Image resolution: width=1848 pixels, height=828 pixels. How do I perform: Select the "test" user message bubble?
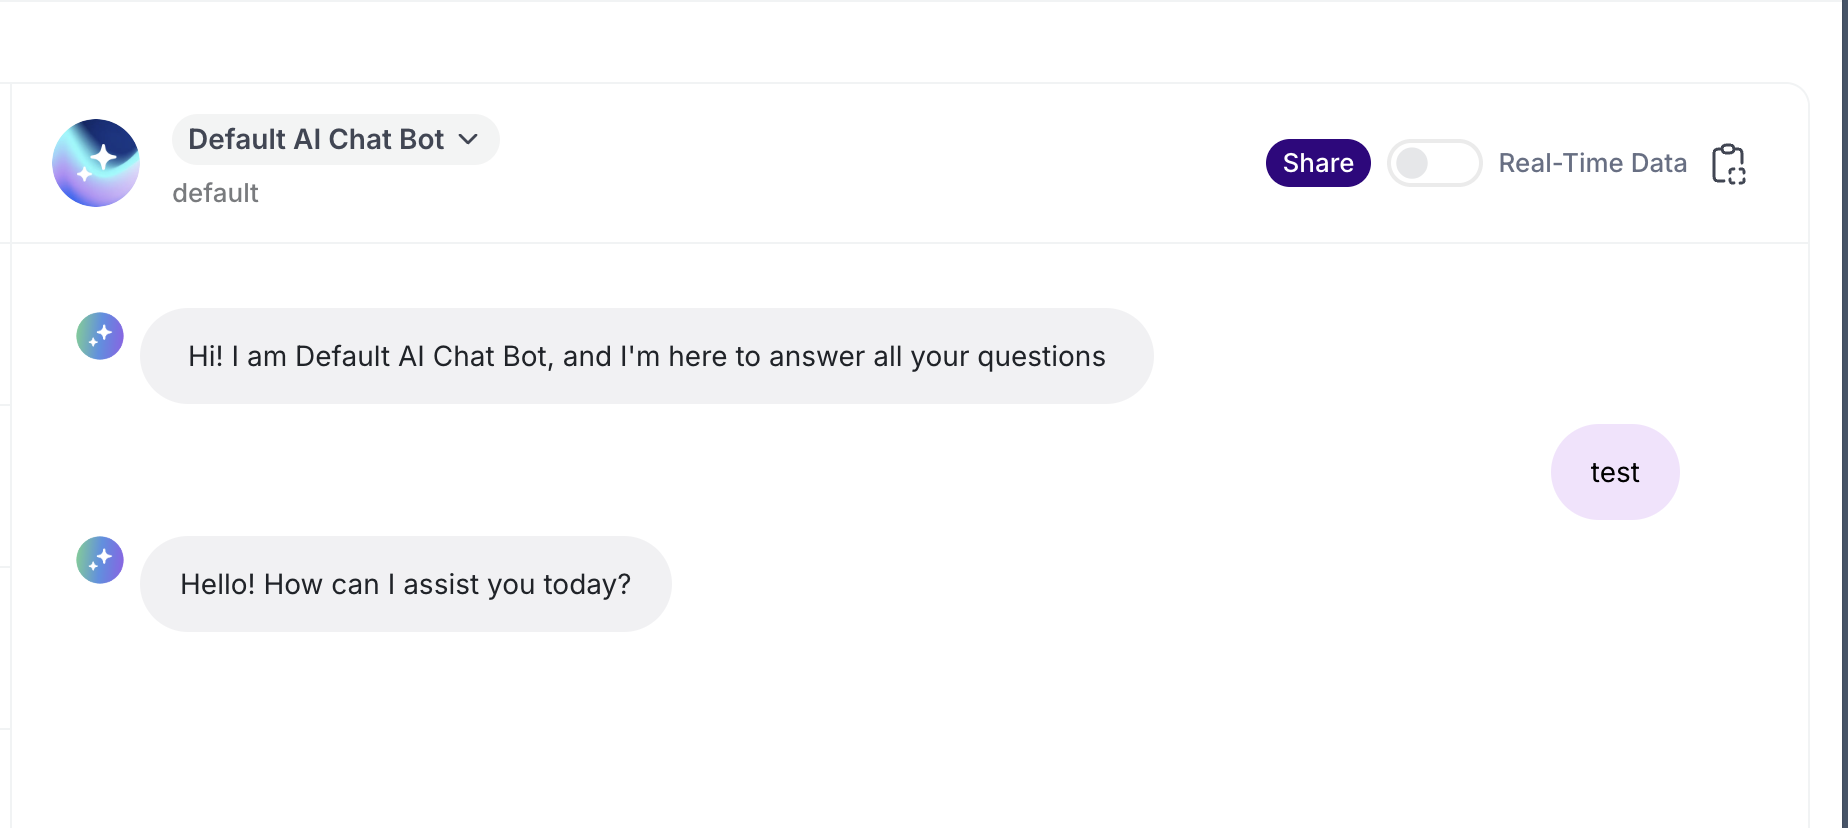(x=1615, y=472)
